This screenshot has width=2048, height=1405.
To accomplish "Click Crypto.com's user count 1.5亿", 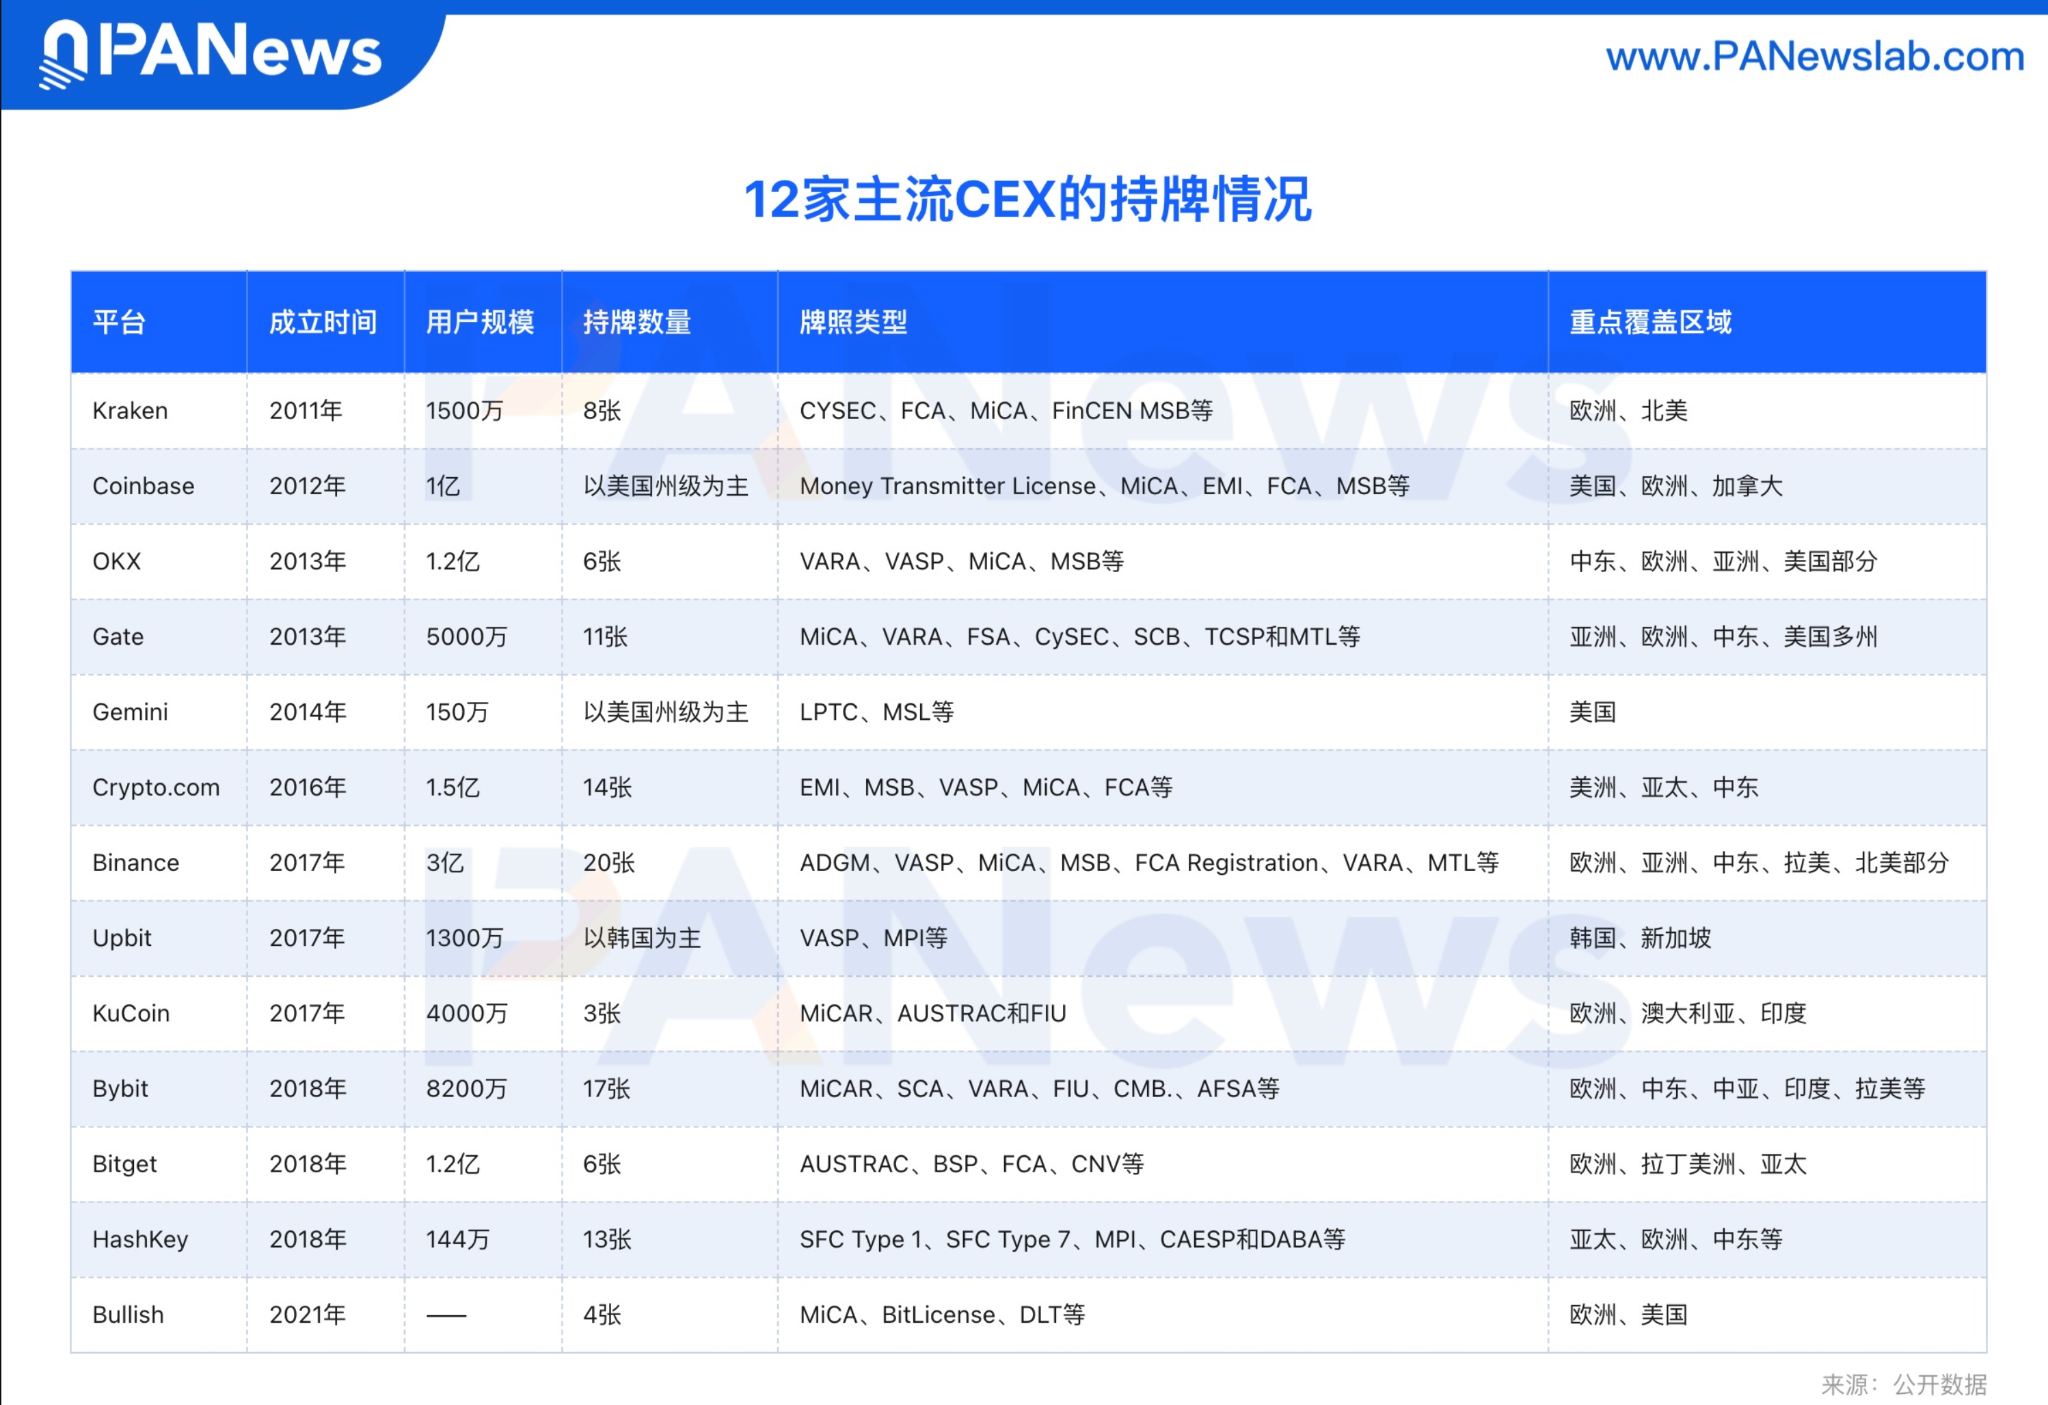I will click(x=453, y=788).
